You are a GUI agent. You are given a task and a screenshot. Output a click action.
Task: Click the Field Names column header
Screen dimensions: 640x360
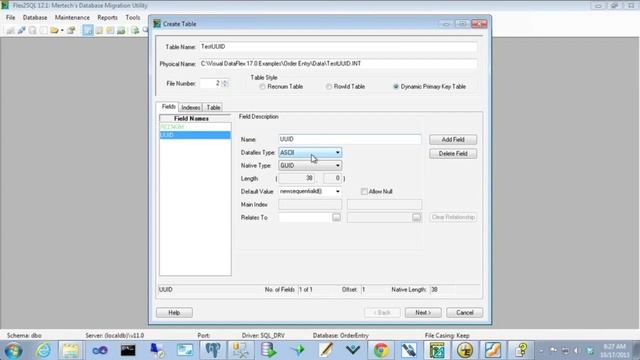coord(195,118)
